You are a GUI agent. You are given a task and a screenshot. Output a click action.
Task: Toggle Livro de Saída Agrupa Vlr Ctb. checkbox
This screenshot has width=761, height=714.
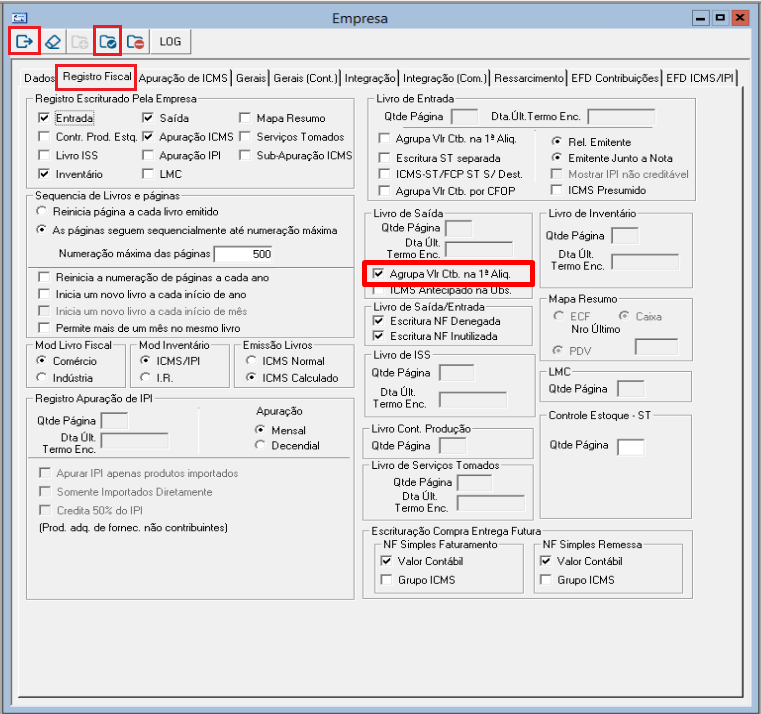[x=378, y=273]
